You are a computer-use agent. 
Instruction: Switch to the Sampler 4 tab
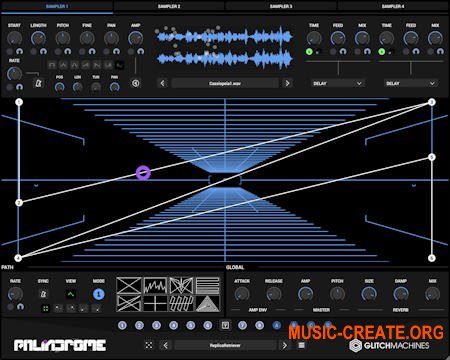pos(393,6)
